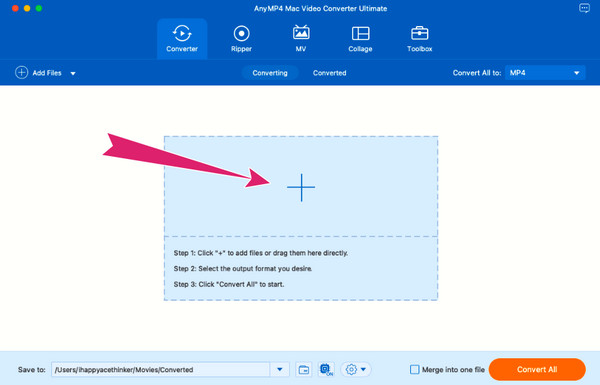
Task: Expand the Add Files dropdown arrow
Action: [73, 73]
